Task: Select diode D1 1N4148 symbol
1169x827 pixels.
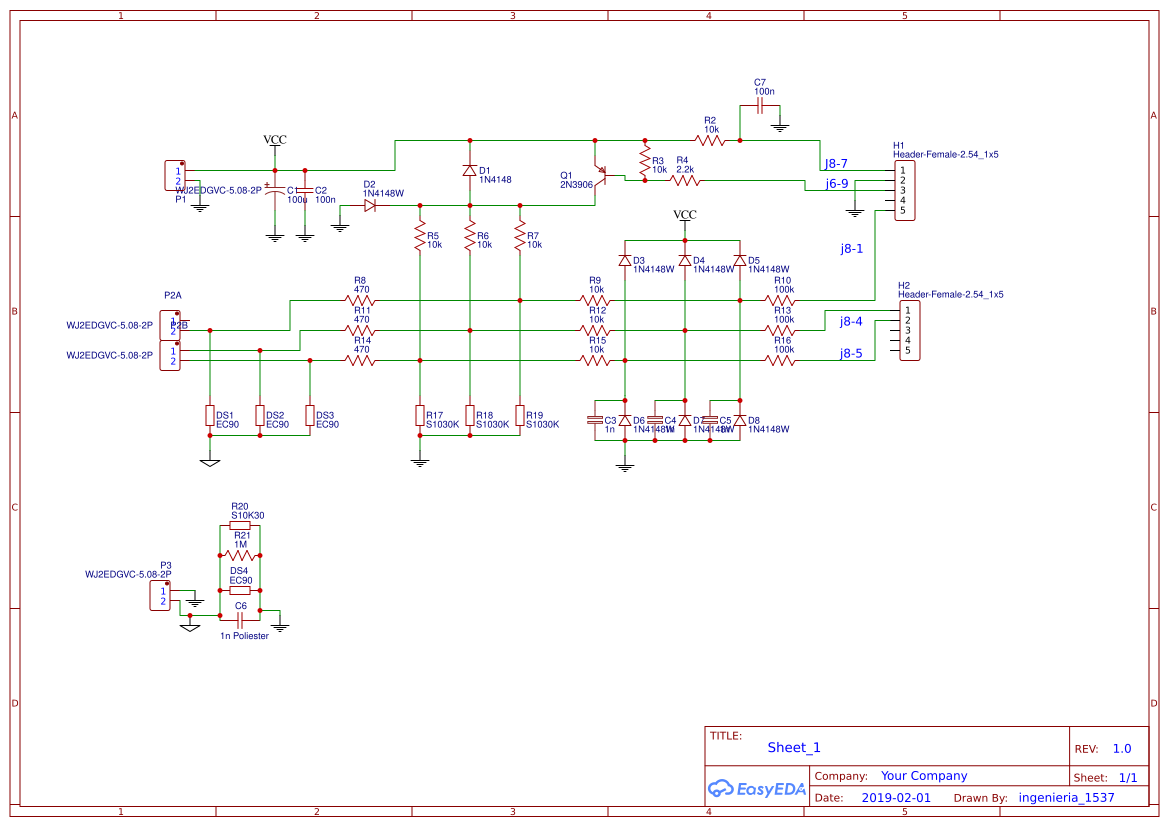Action: 468,170
